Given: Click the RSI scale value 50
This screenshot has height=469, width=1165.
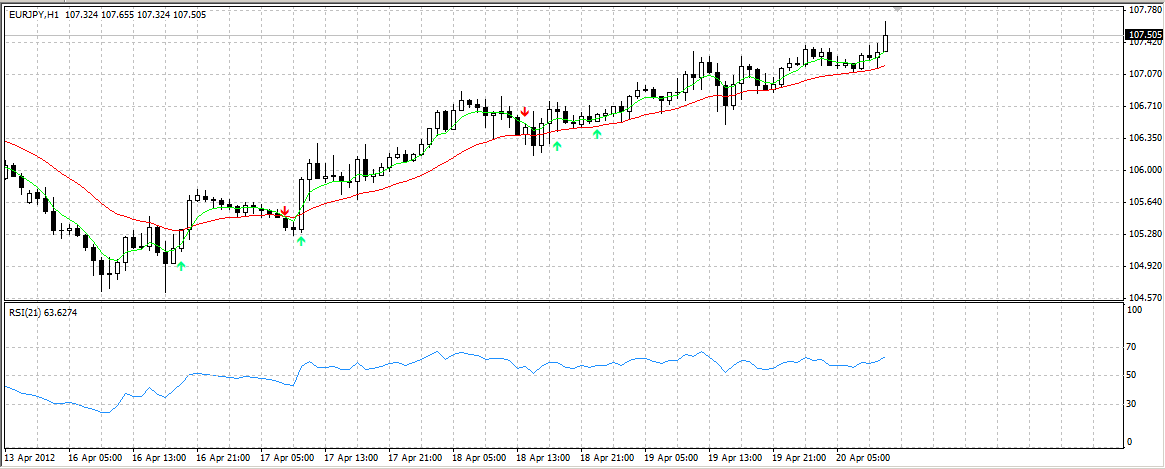Looking at the screenshot, I should pos(1133,375).
